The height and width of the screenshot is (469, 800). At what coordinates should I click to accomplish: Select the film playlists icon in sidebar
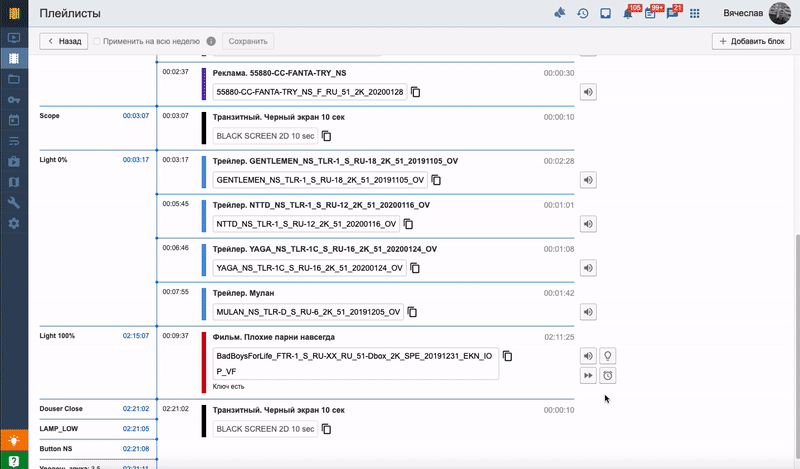coord(14,58)
